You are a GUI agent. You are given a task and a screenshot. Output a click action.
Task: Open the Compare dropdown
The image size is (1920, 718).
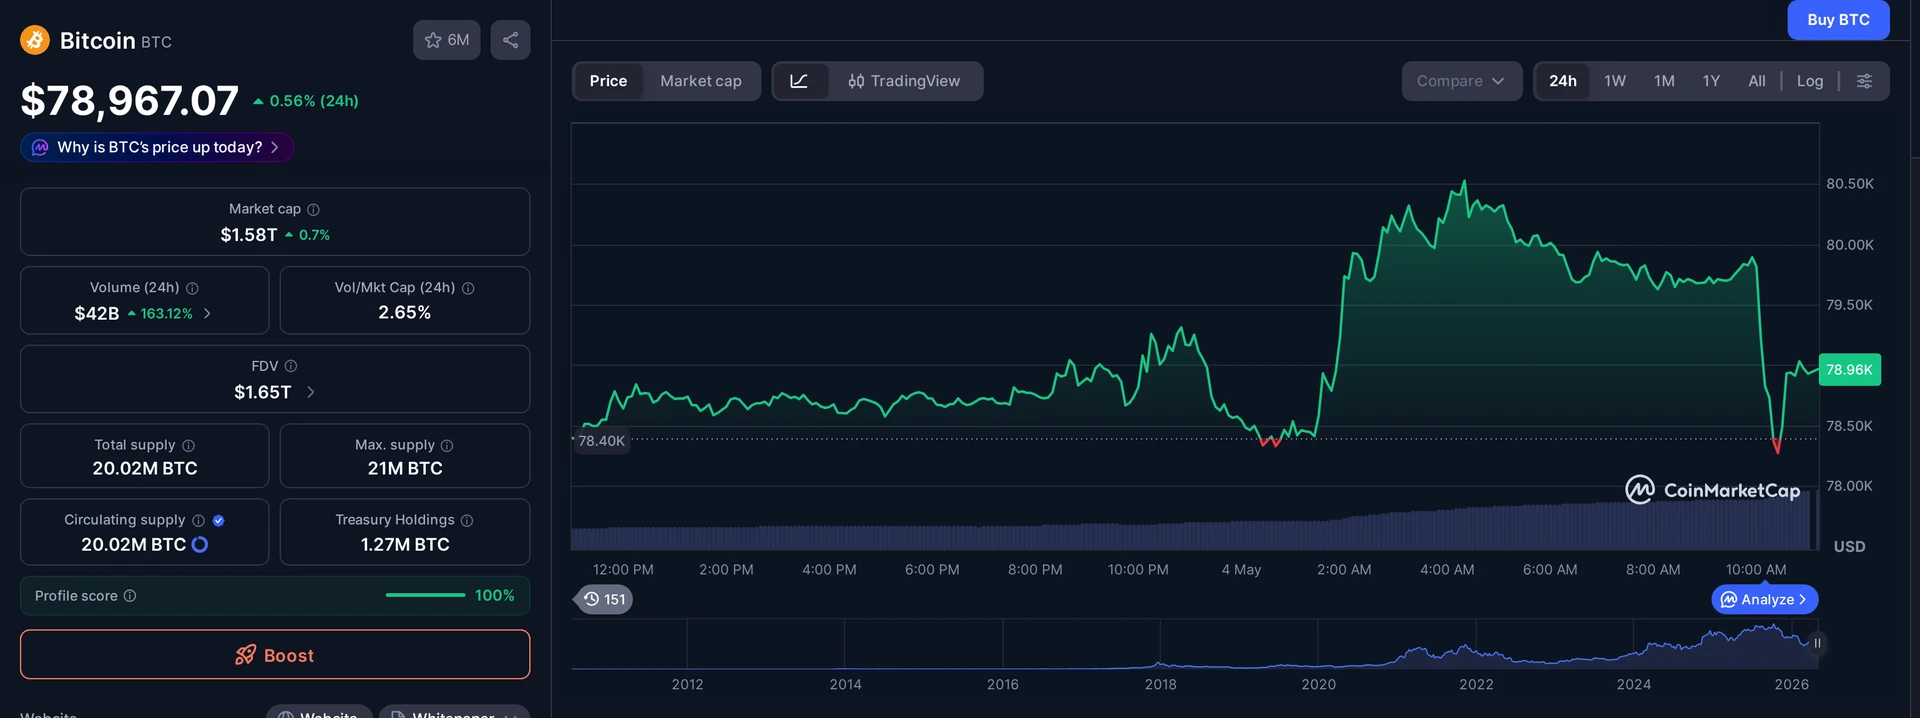point(1461,81)
